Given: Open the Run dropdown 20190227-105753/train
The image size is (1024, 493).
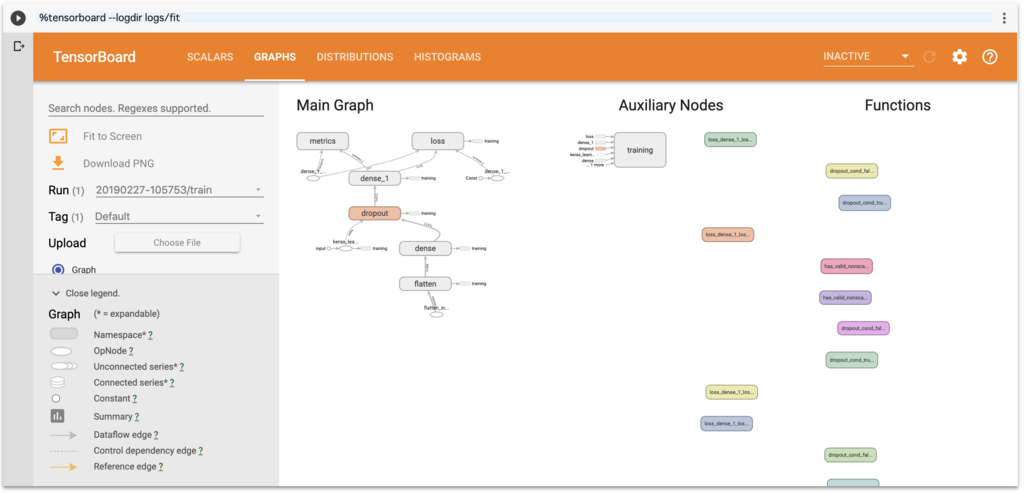Looking at the screenshot, I should click(x=180, y=190).
